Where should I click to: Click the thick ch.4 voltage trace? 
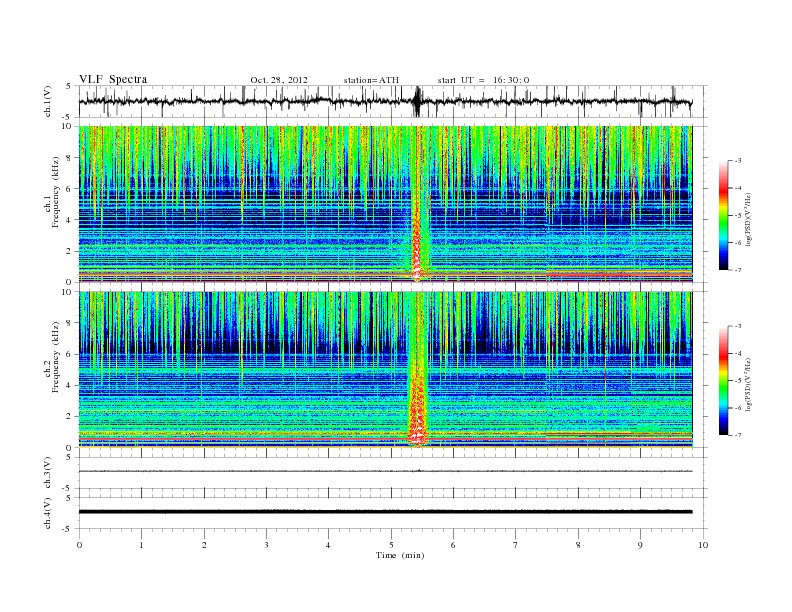point(385,512)
